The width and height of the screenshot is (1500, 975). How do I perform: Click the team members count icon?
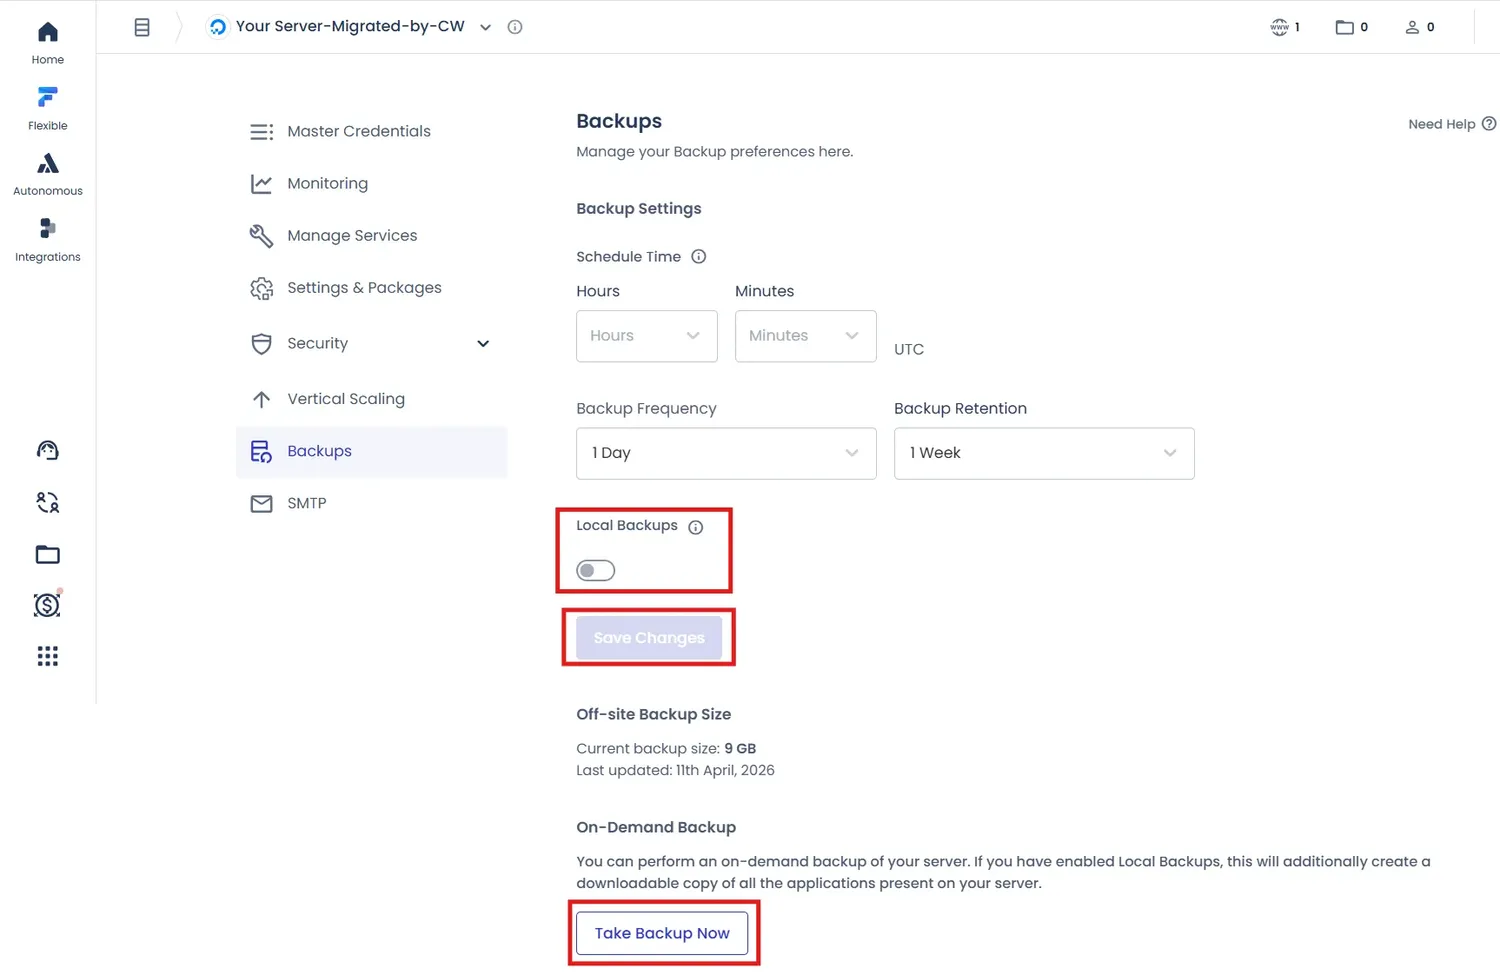point(1412,27)
